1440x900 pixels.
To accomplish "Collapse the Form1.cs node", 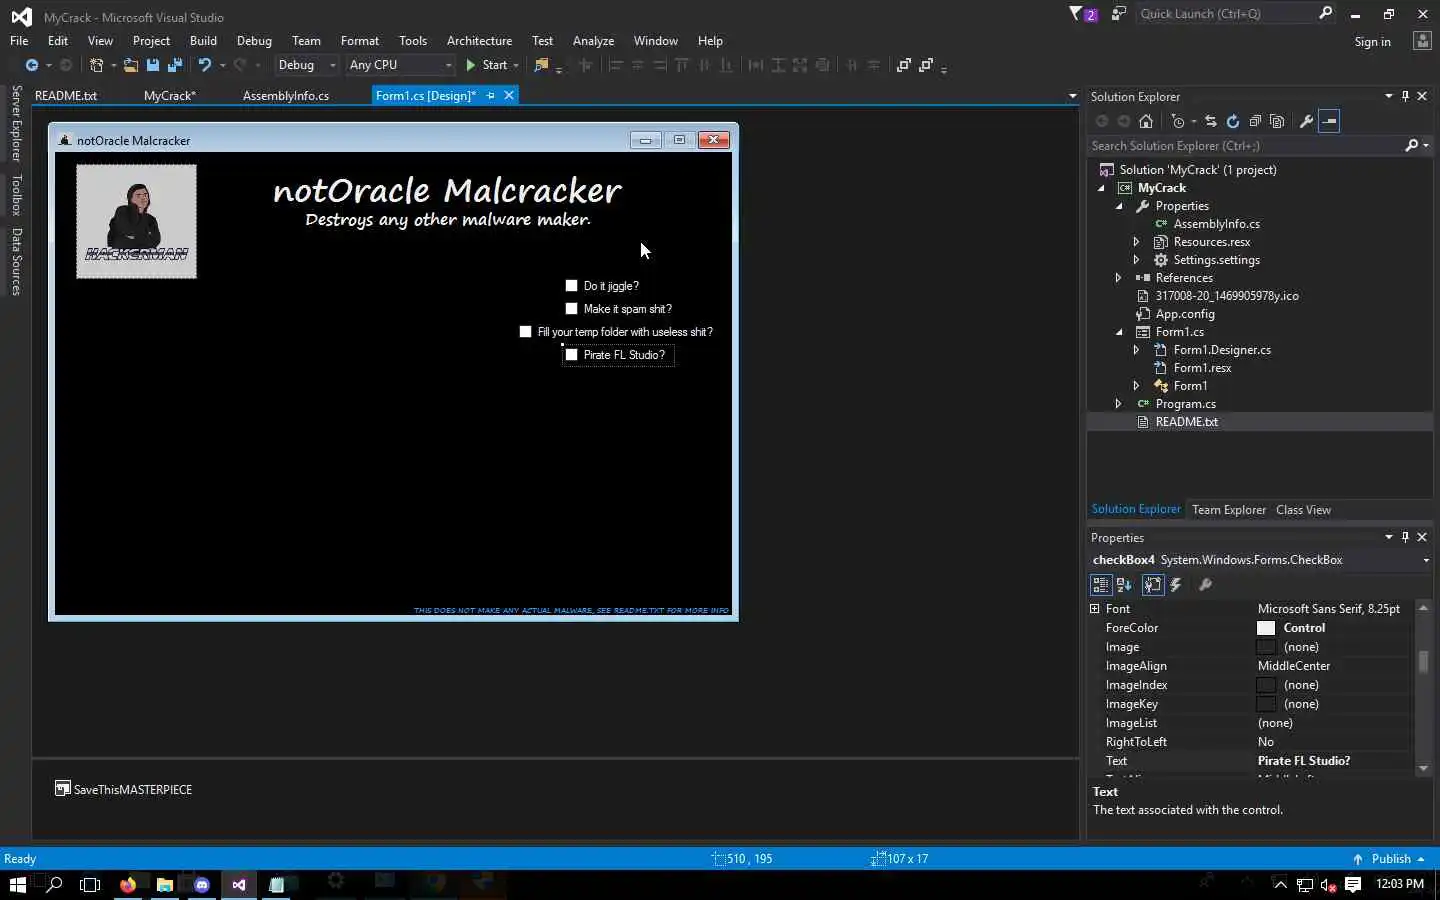I will 1119,332.
